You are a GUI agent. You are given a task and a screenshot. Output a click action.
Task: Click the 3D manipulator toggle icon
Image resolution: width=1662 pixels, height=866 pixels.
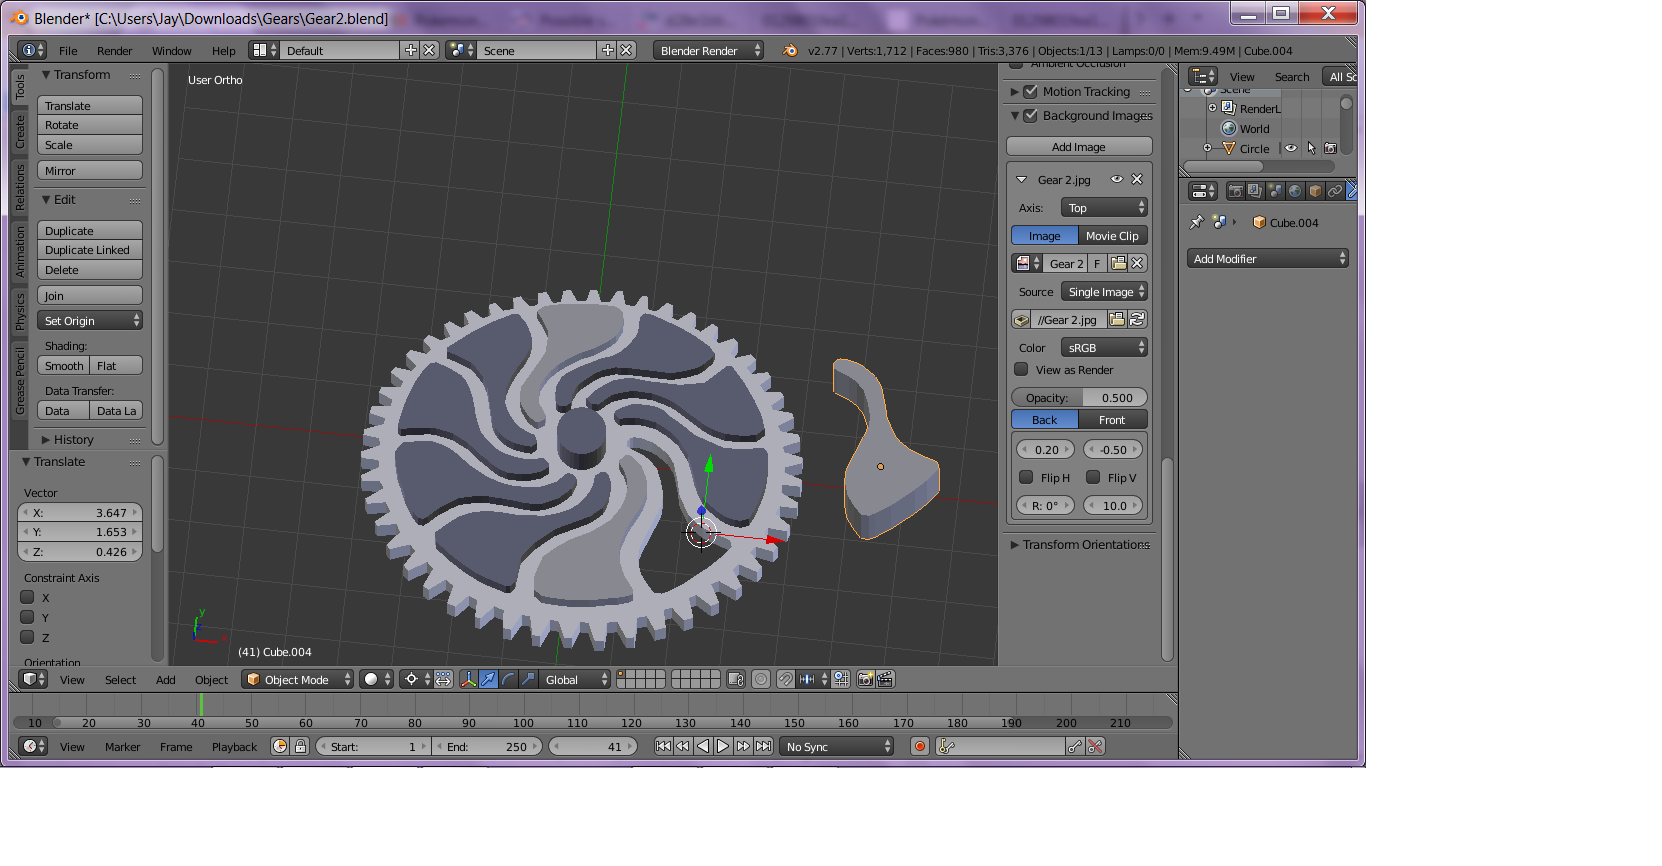pos(468,679)
